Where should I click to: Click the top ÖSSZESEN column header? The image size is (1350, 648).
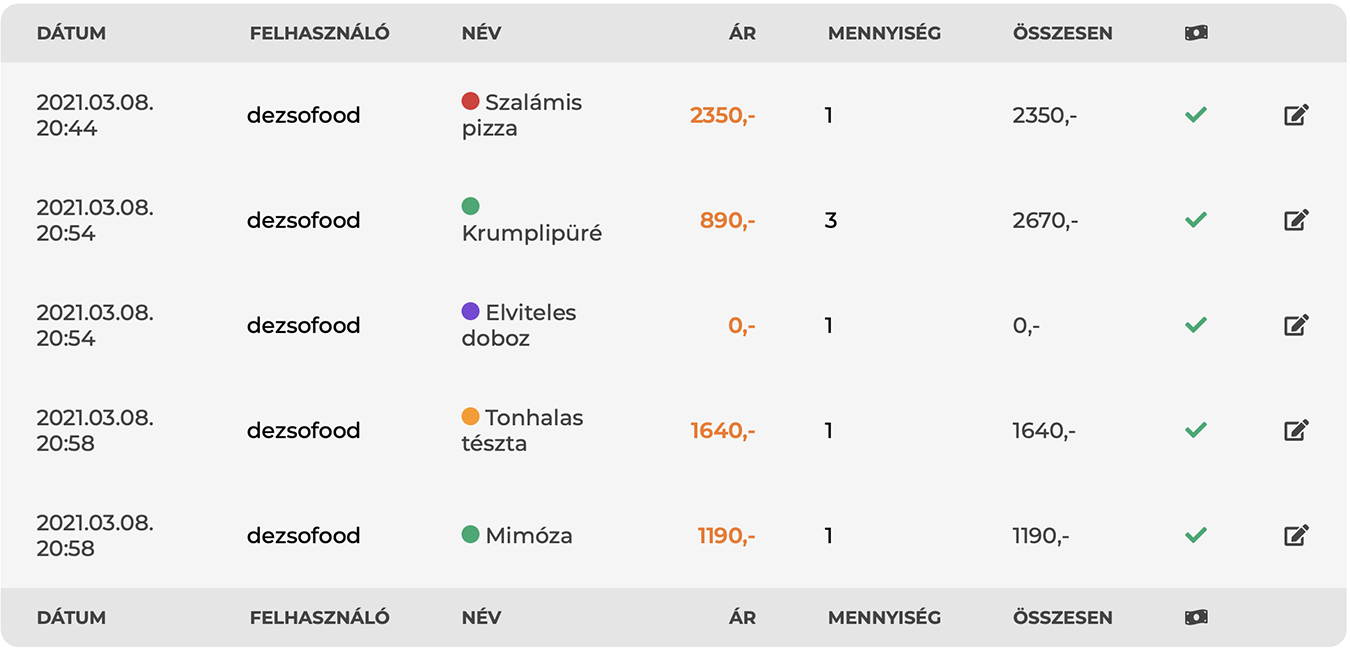[x=1062, y=33]
